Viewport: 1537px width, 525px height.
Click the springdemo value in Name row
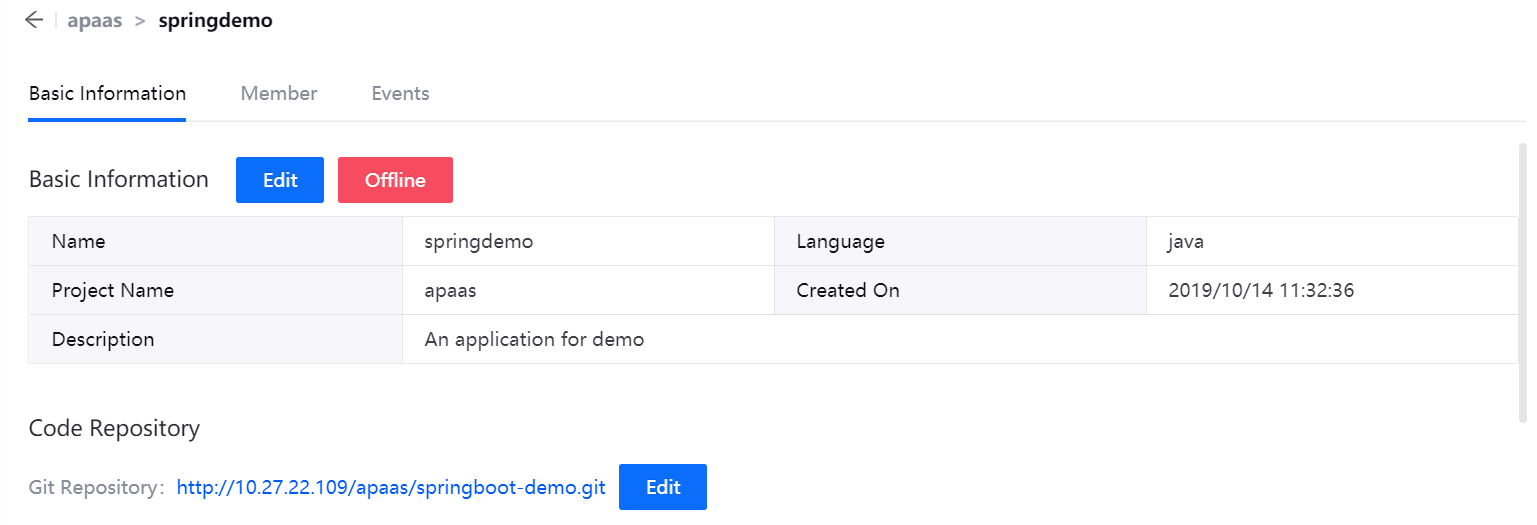(478, 242)
